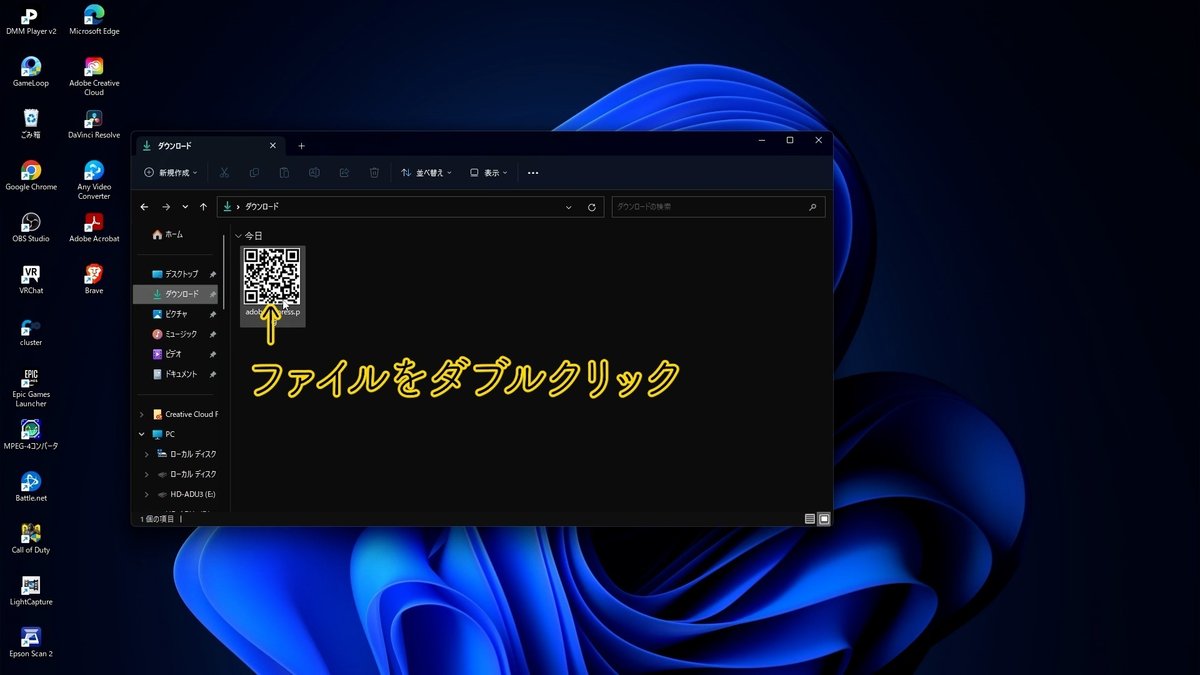Click the Share icon in Explorer toolbar
Screen dimensions: 1200x675
click(x=344, y=173)
